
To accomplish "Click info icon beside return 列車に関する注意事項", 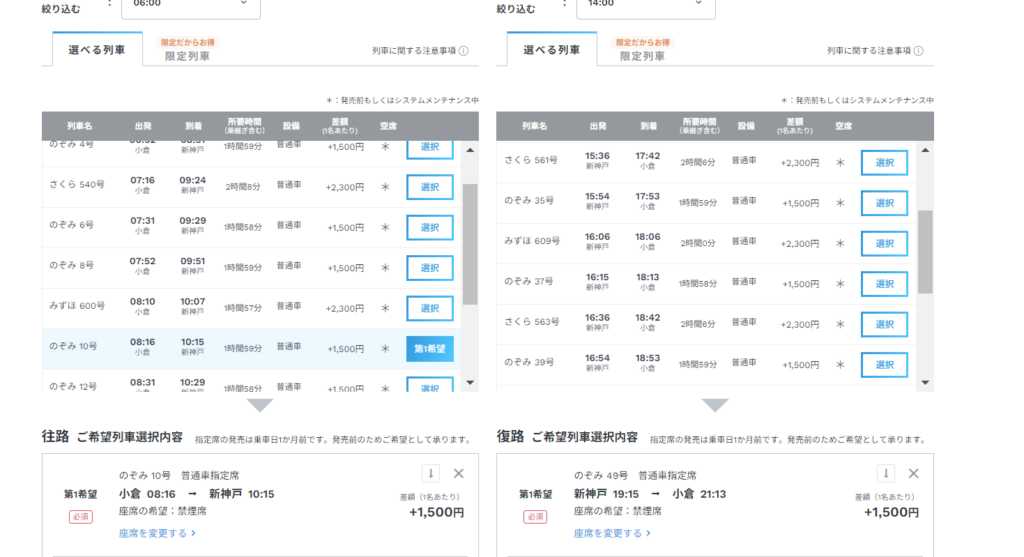I will (x=919, y=51).
